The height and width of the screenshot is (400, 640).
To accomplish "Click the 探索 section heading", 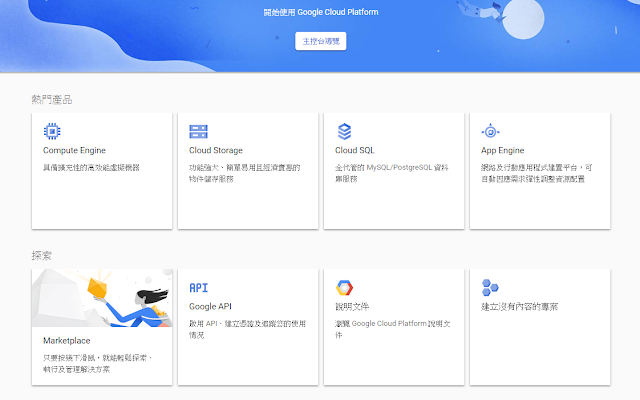I will pos(41,256).
